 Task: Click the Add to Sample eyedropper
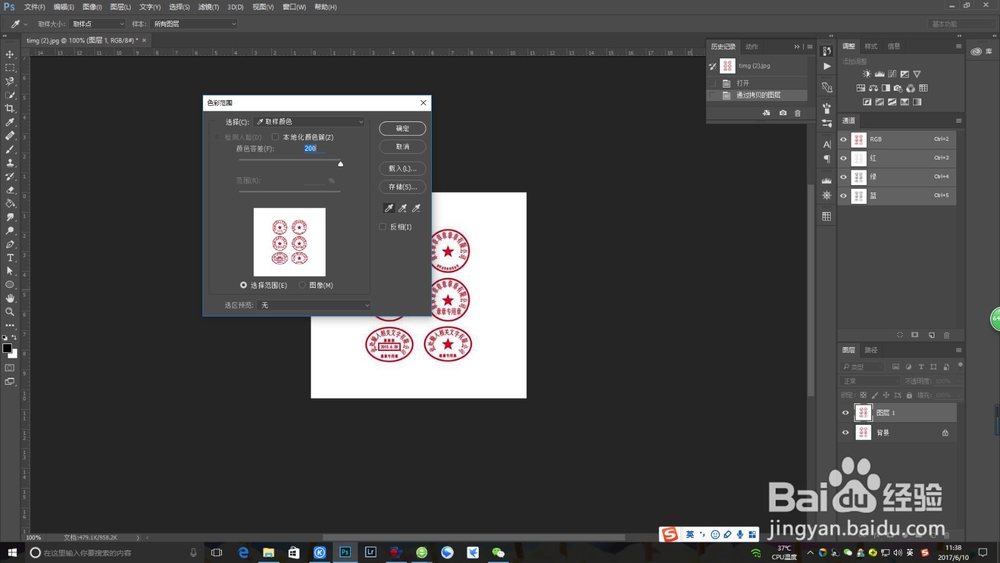coord(402,208)
